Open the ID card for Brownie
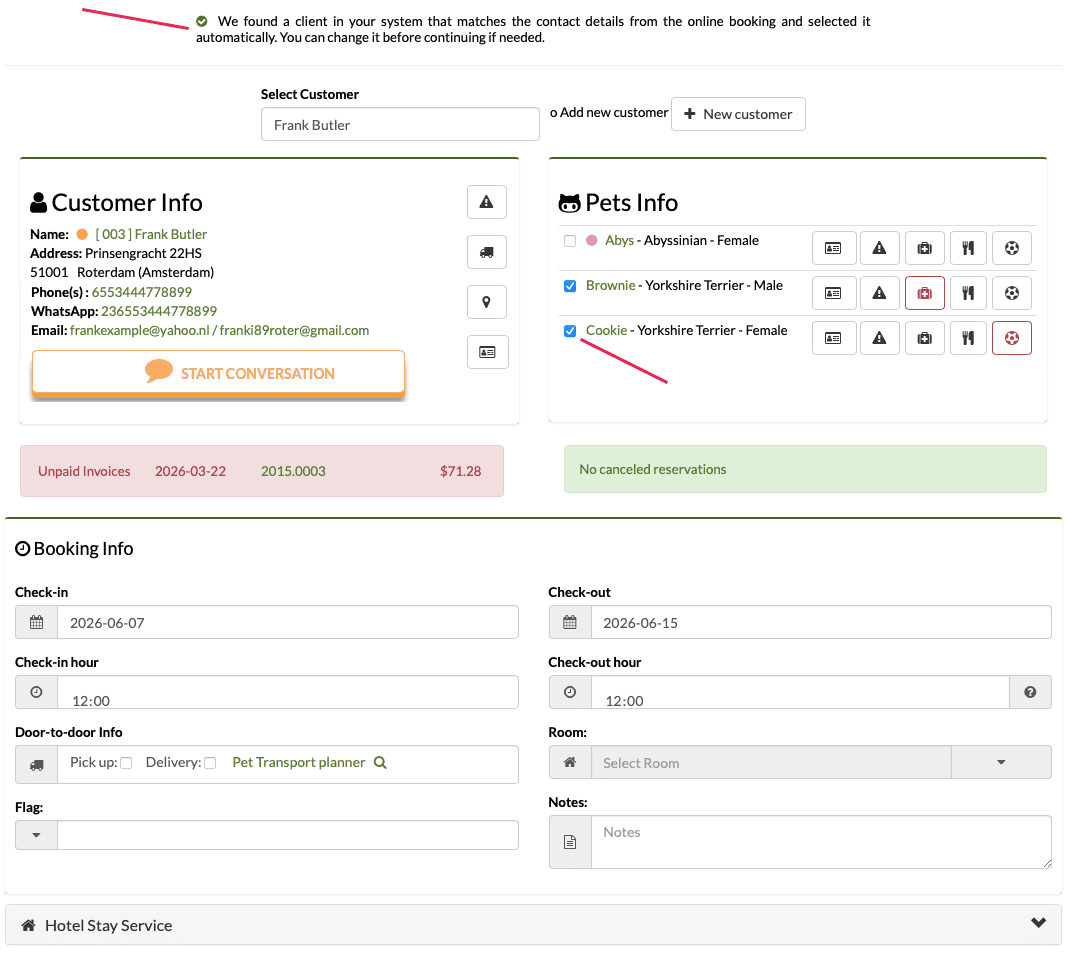The image size is (1067, 954). click(x=834, y=293)
